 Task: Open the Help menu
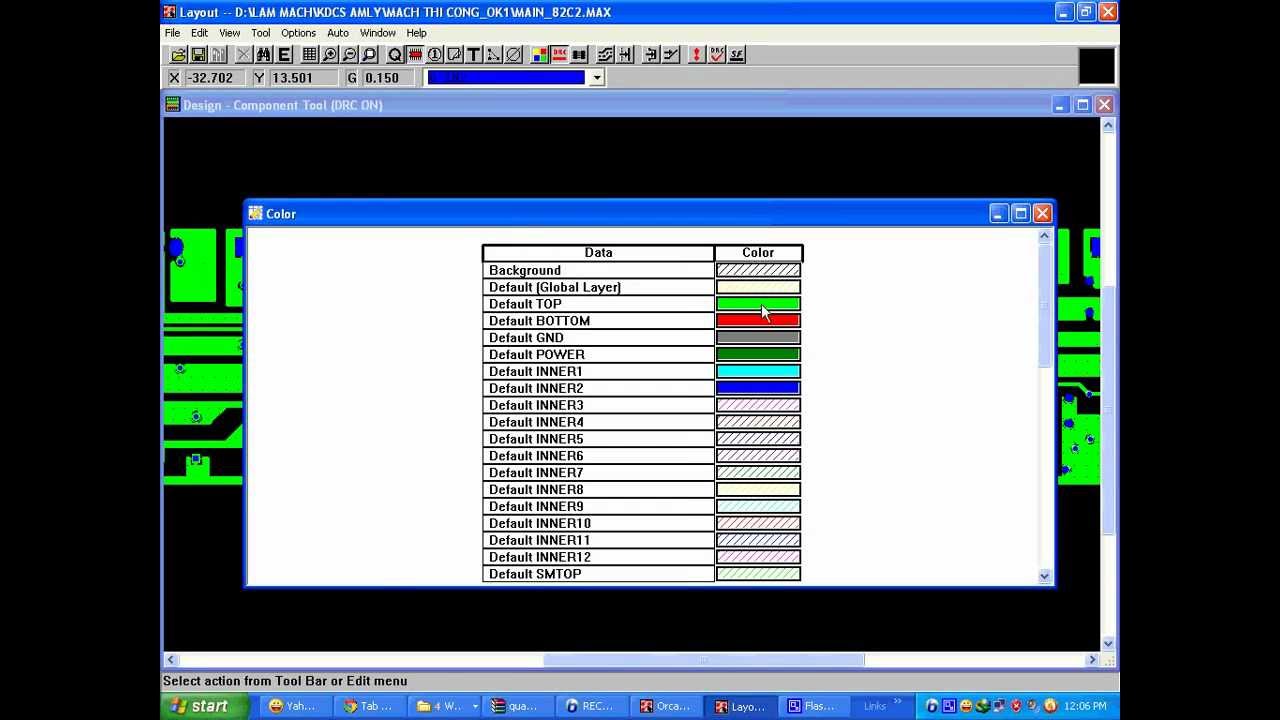[x=417, y=33]
